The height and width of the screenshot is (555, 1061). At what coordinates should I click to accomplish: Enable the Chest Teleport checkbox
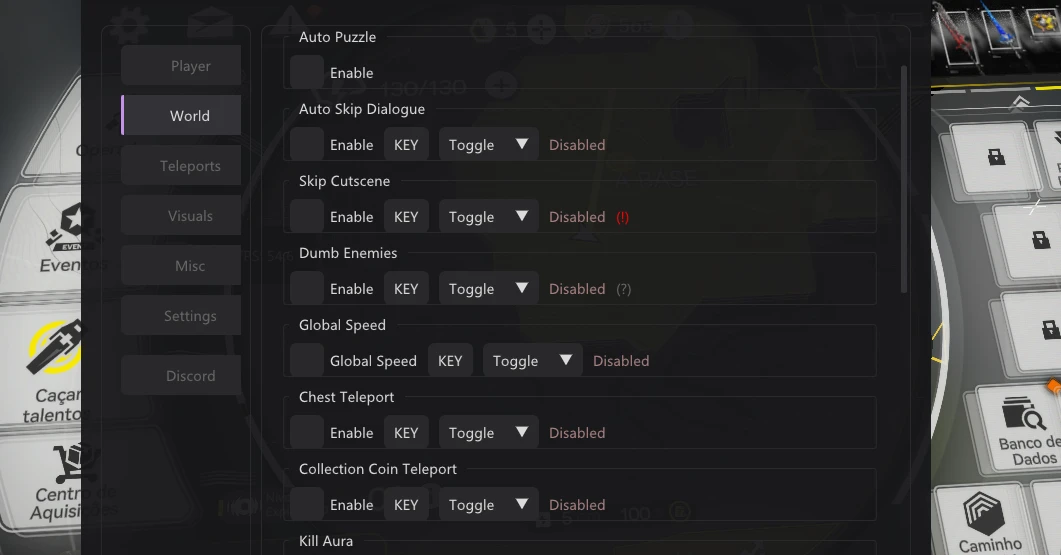[307, 433]
